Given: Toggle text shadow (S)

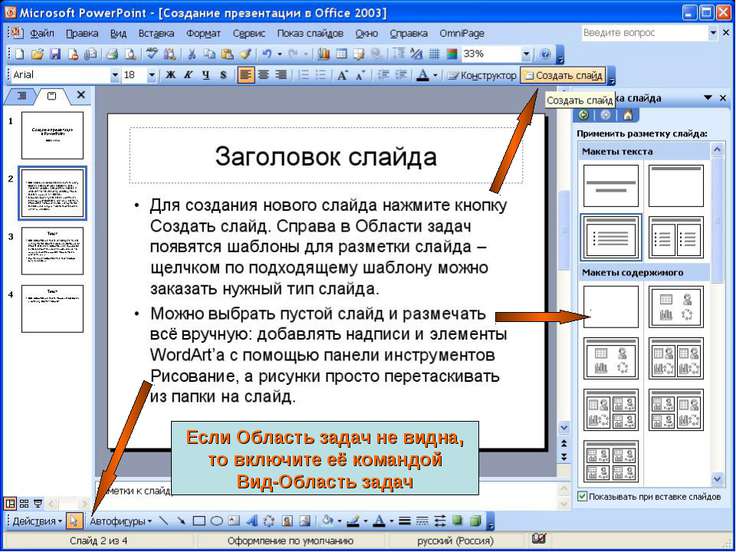Looking at the screenshot, I should coord(223,75).
